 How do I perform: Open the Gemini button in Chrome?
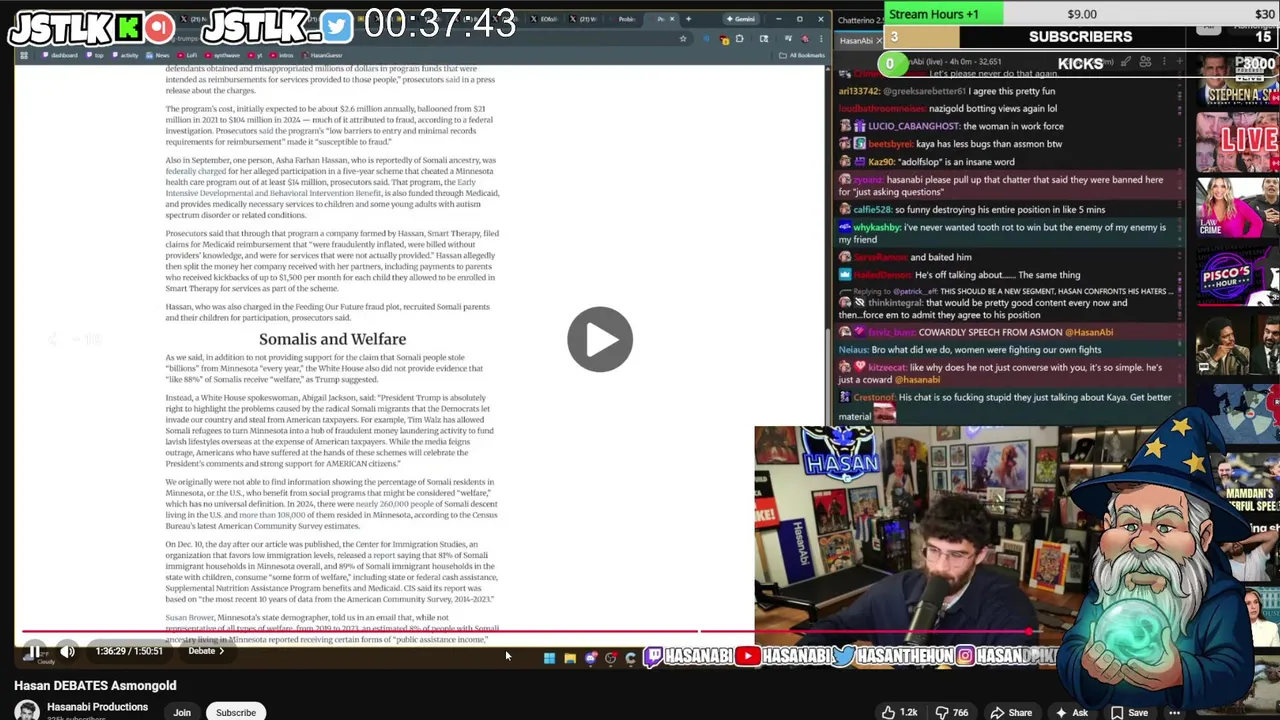(741, 19)
